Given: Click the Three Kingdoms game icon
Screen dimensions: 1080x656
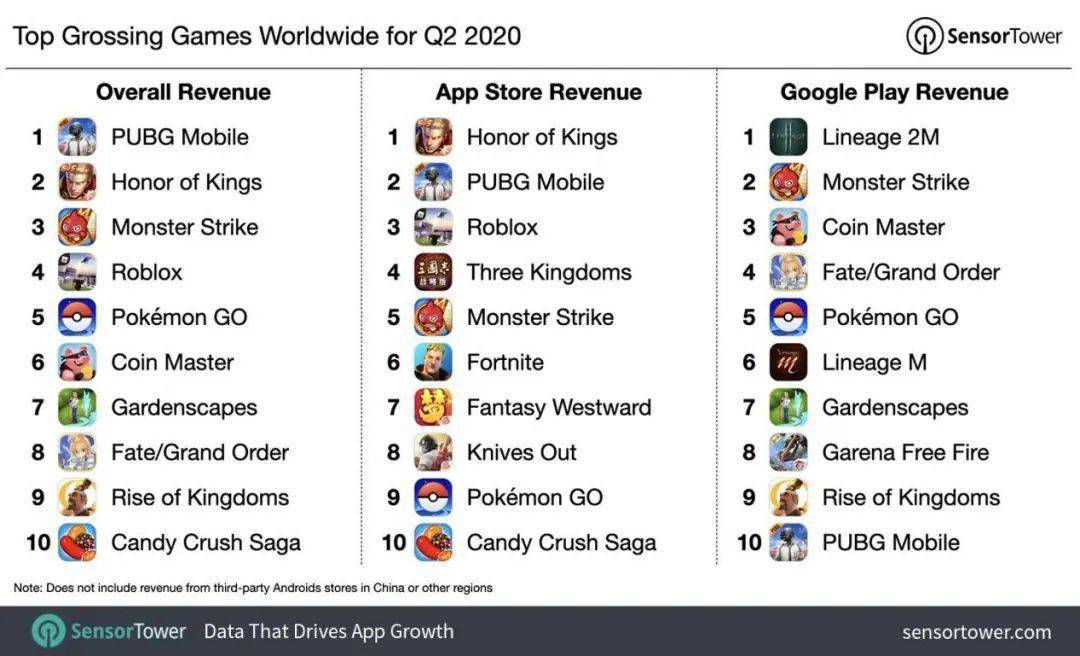Looking at the screenshot, I should pyautogui.click(x=433, y=272).
